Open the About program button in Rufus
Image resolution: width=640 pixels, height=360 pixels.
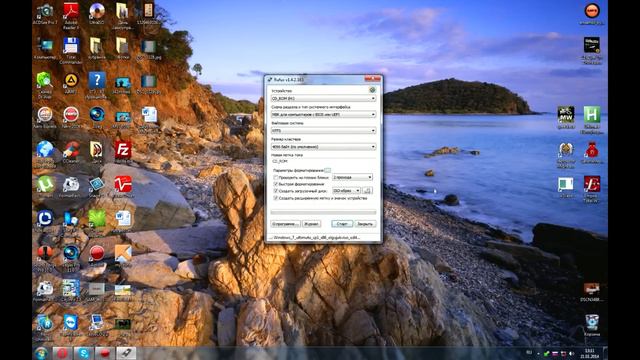[285, 224]
